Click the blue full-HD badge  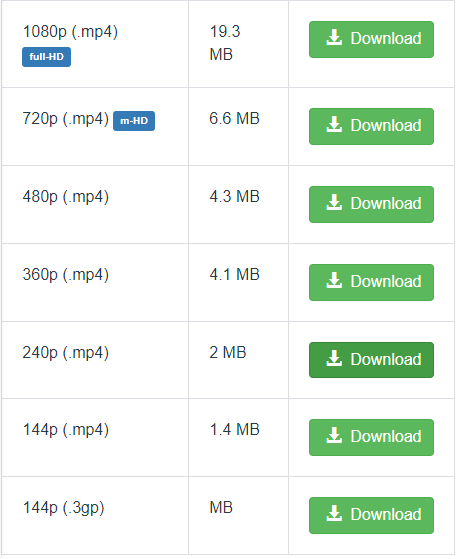[x=46, y=57]
